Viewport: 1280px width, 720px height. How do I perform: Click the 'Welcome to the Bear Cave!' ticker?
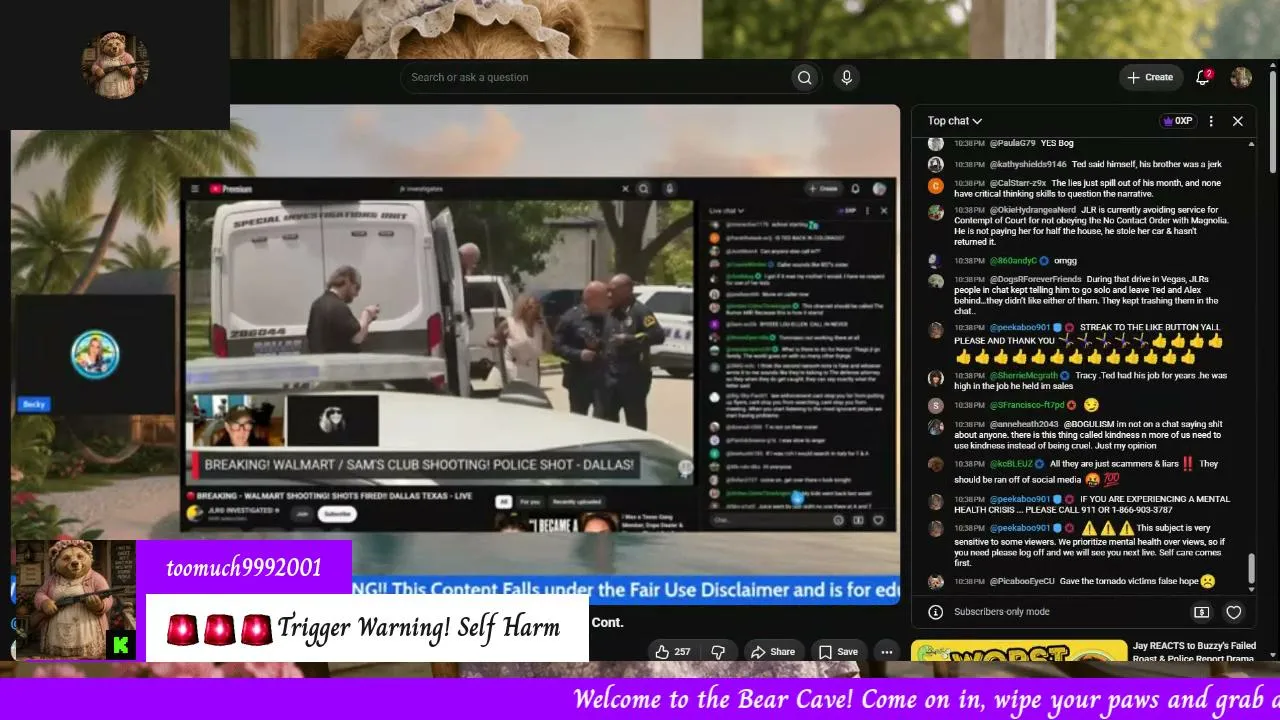click(x=926, y=699)
